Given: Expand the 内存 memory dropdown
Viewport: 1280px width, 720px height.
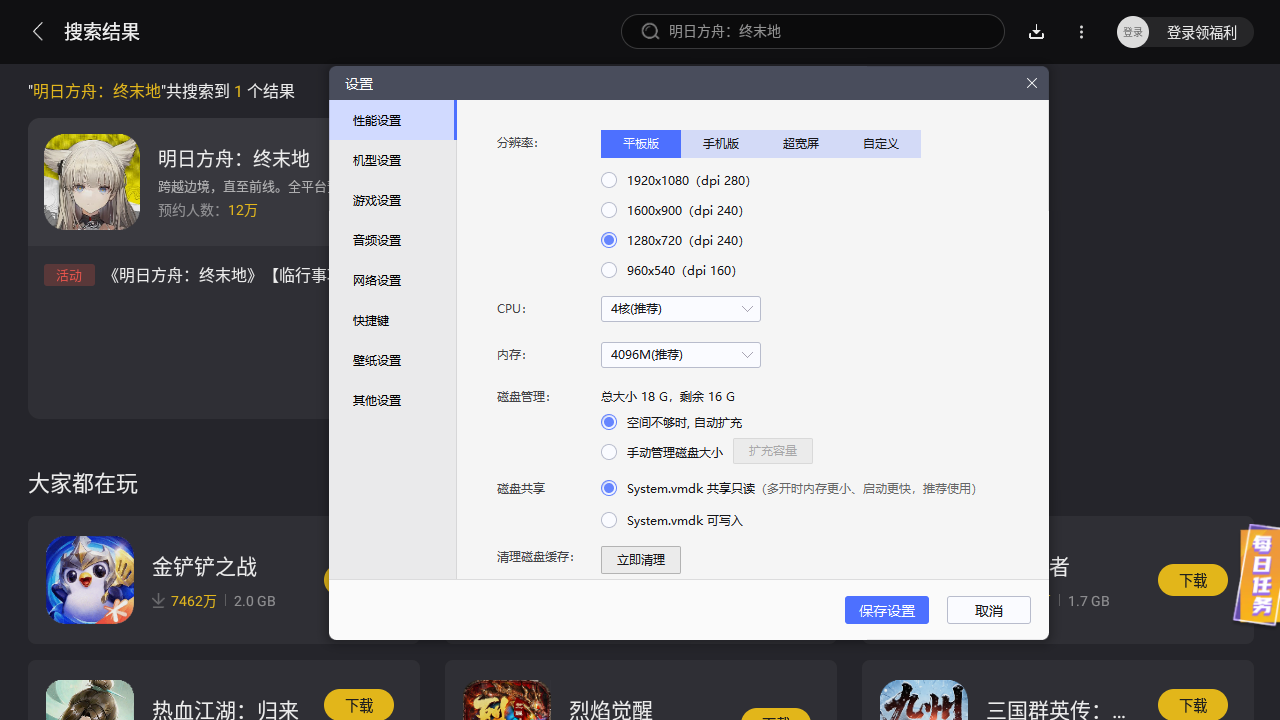Looking at the screenshot, I should click(x=680, y=355).
